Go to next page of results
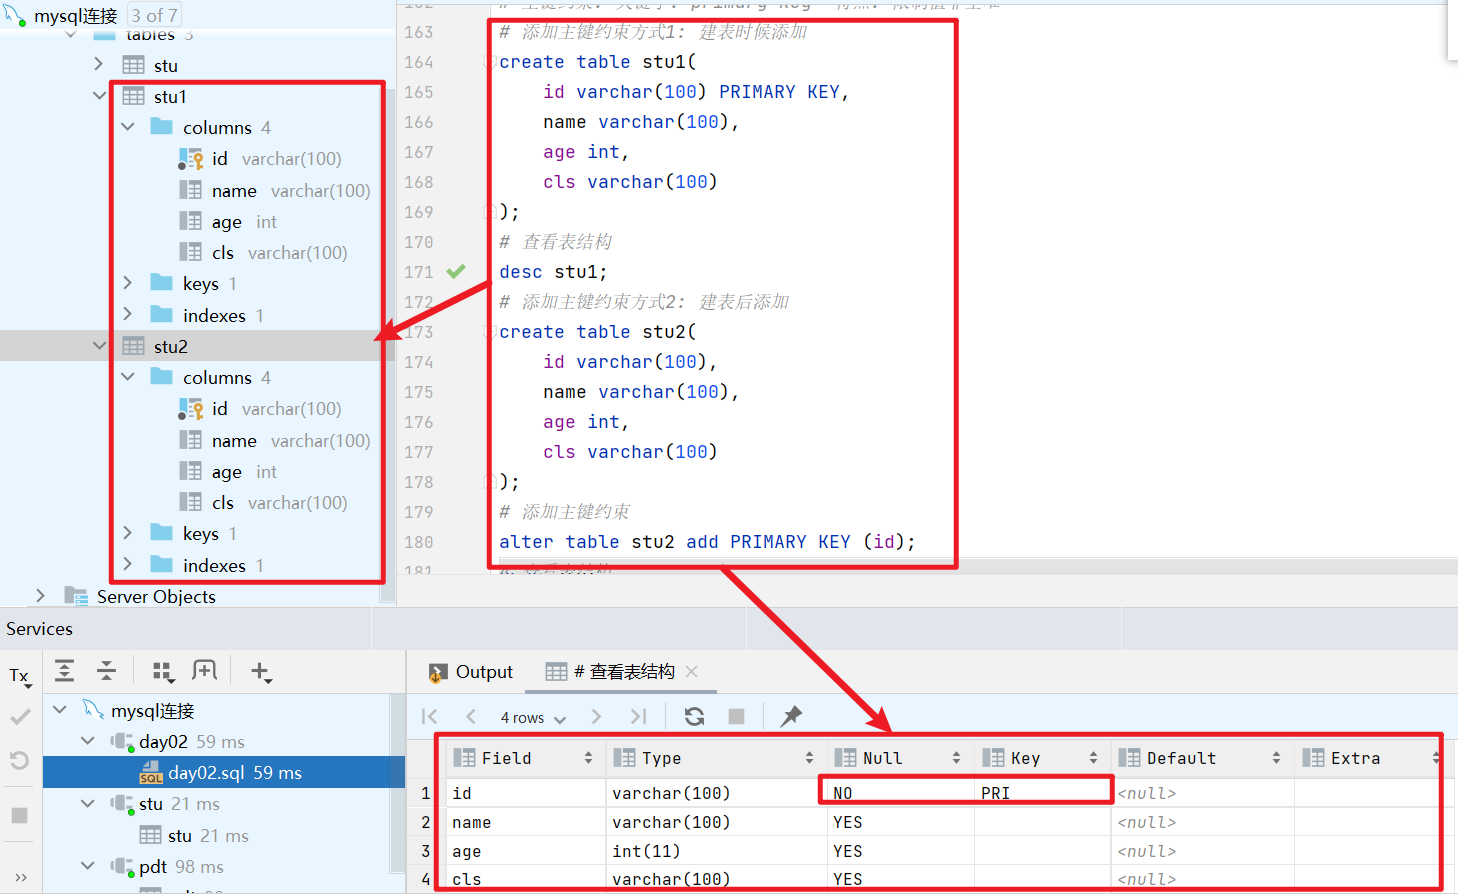This screenshot has width=1458, height=894. [x=597, y=716]
